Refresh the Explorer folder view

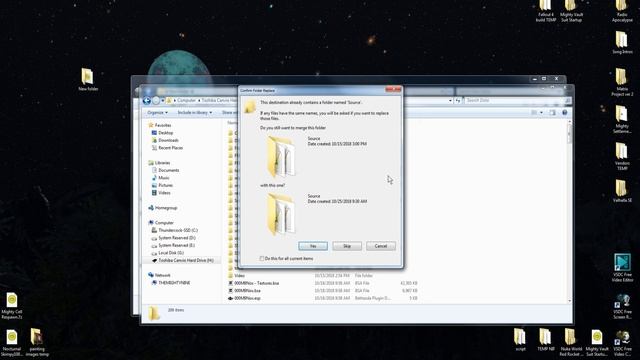[458, 100]
